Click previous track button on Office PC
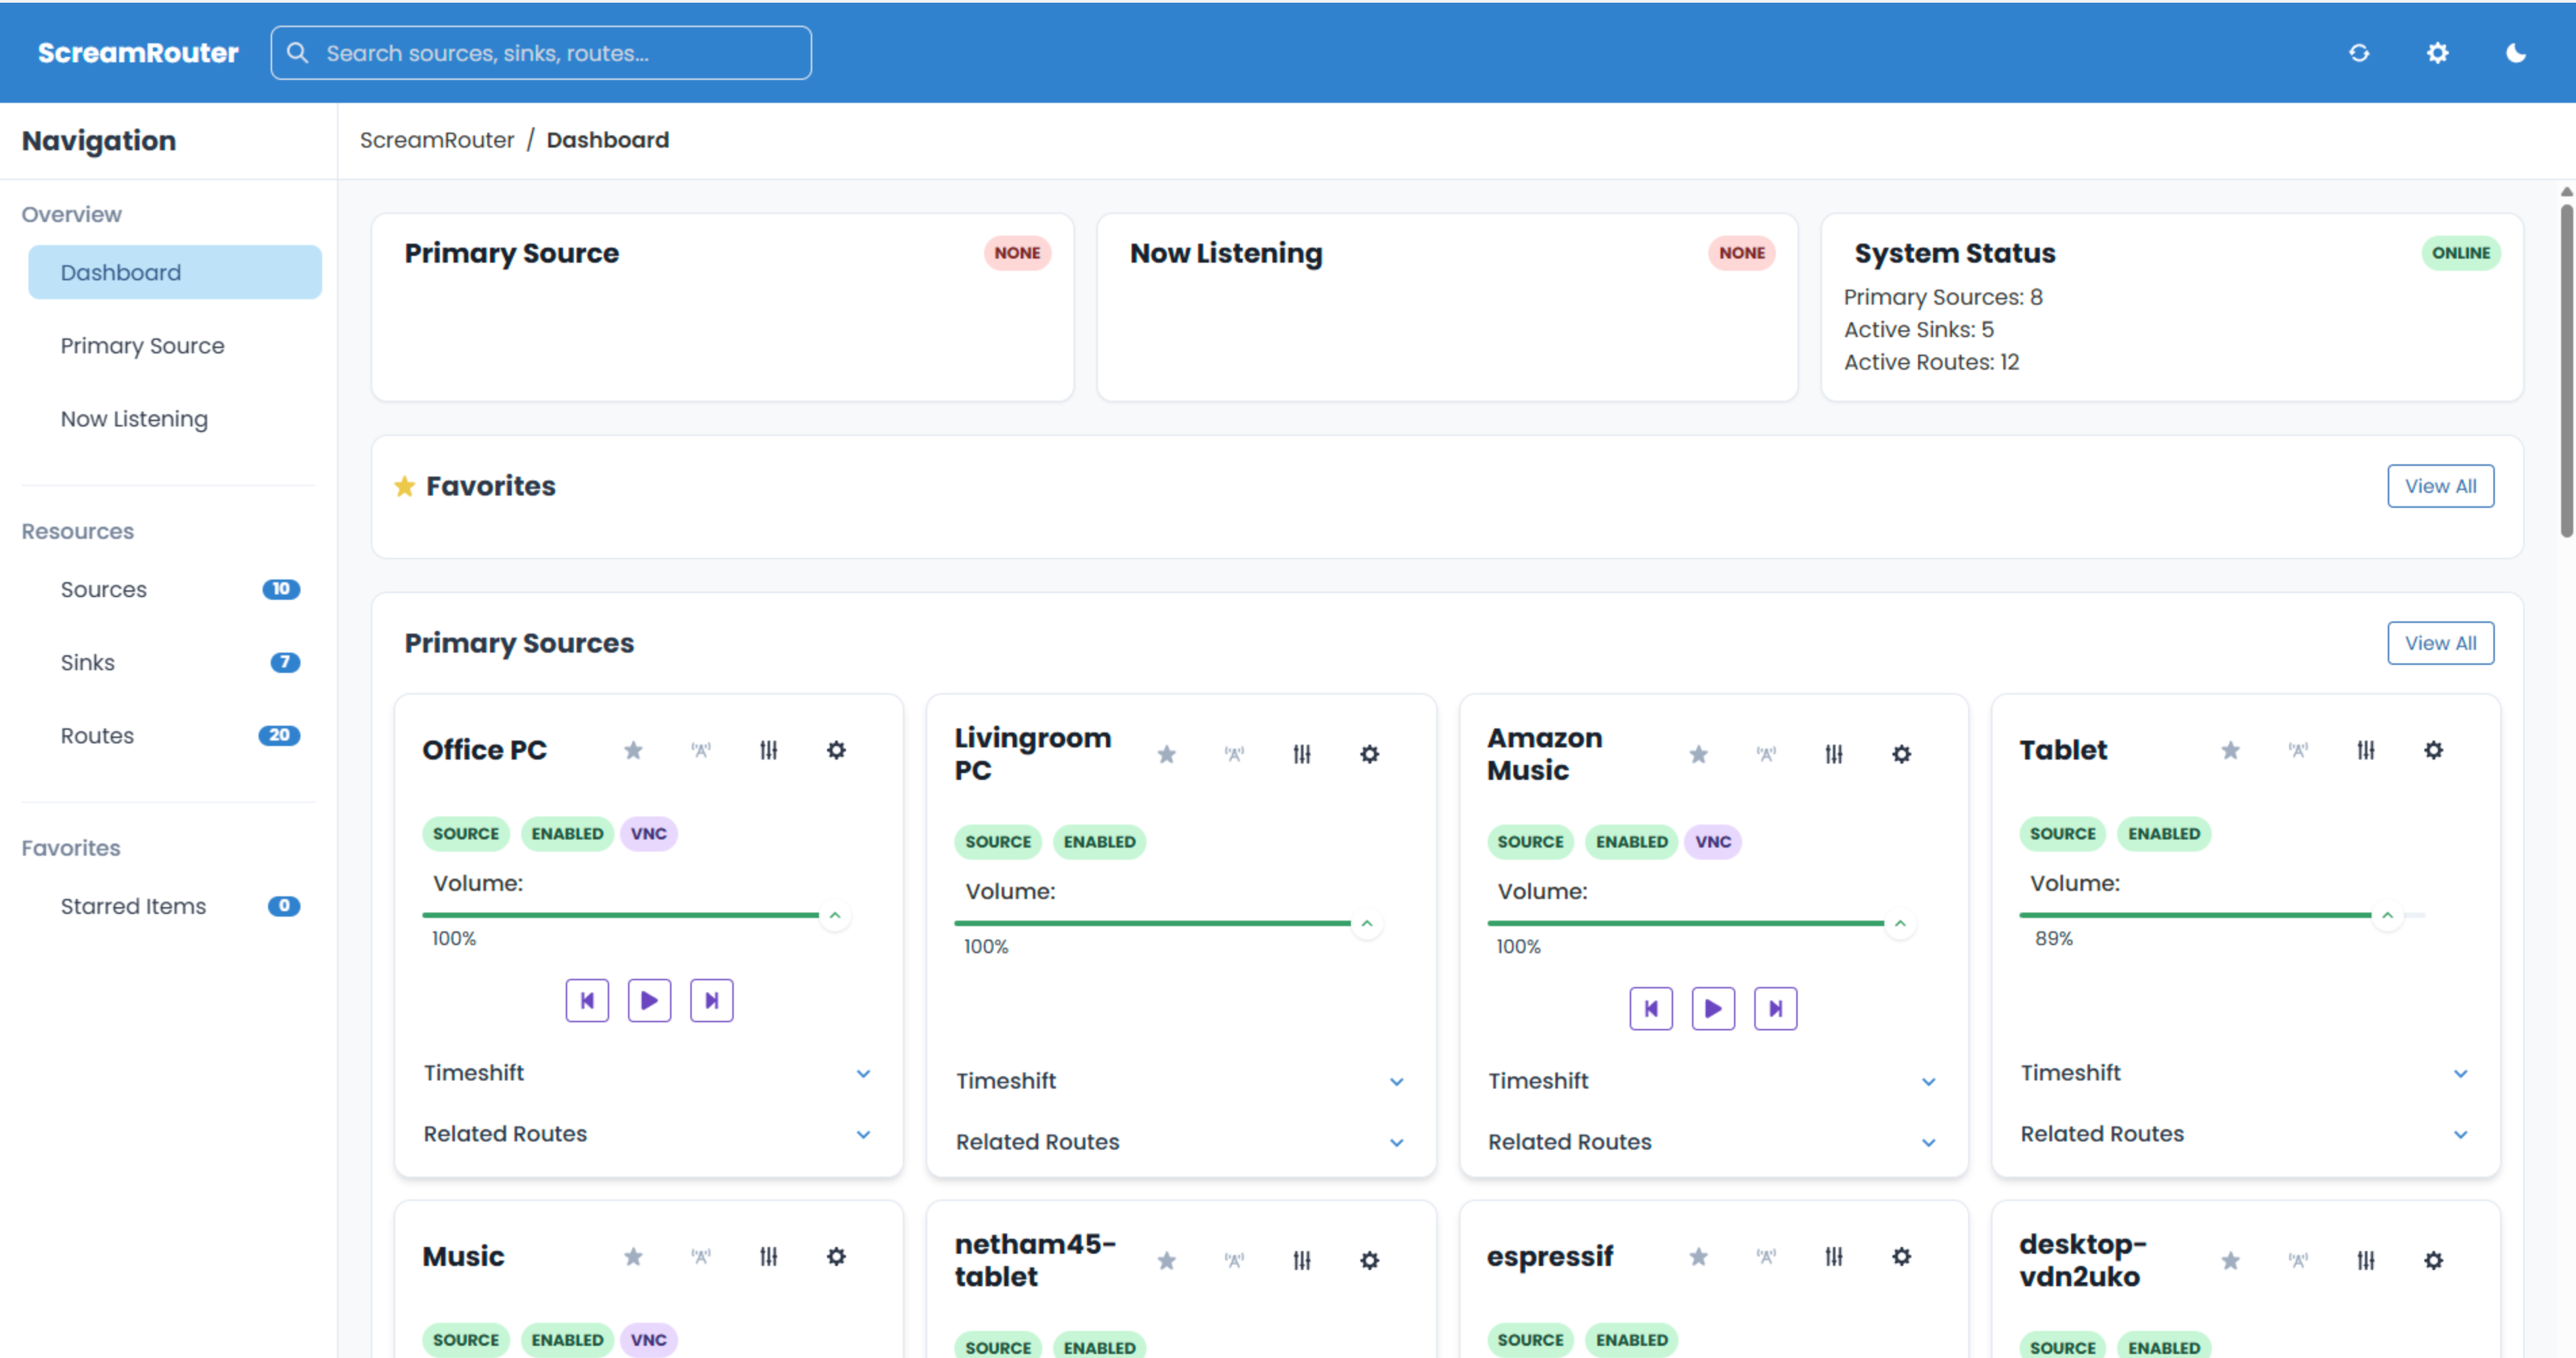 pos(587,1000)
